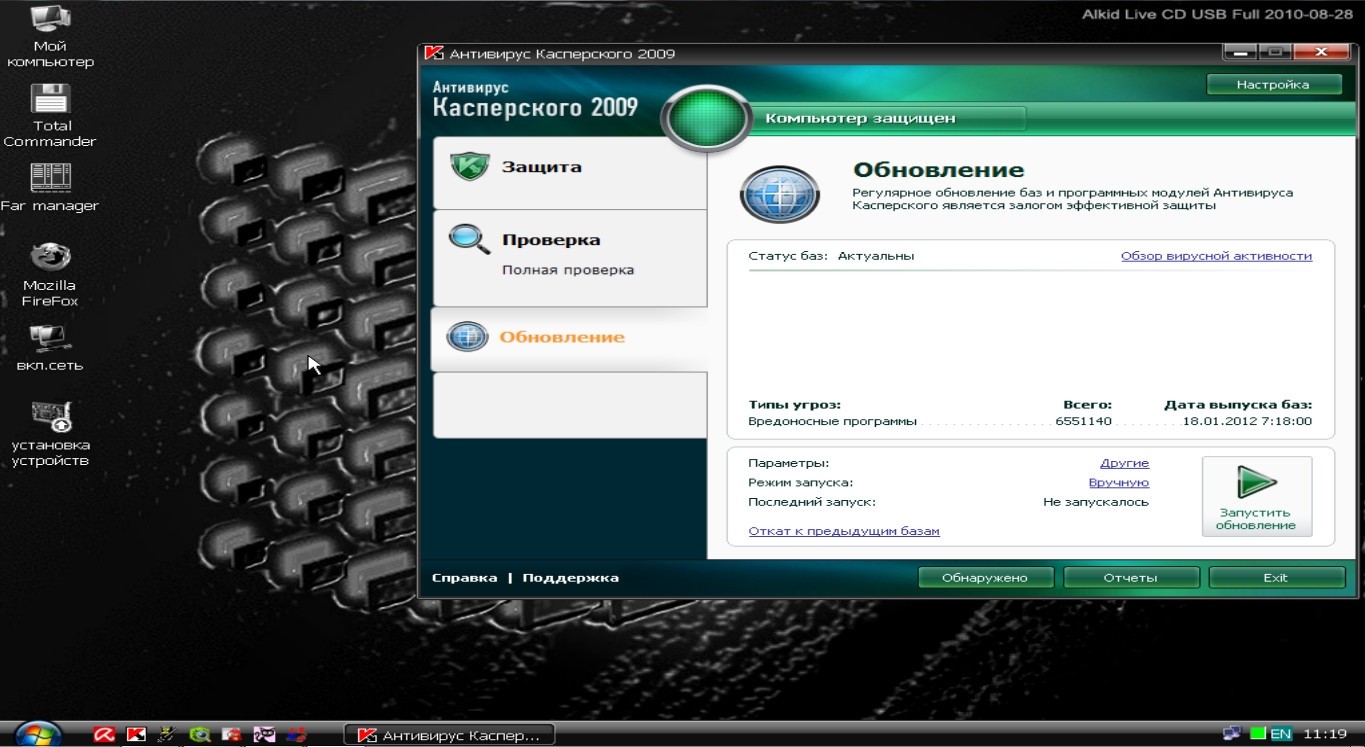Click the Статус баз: Актуальны text
Viewport: 1365px width, 747px height.
pos(831,256)
